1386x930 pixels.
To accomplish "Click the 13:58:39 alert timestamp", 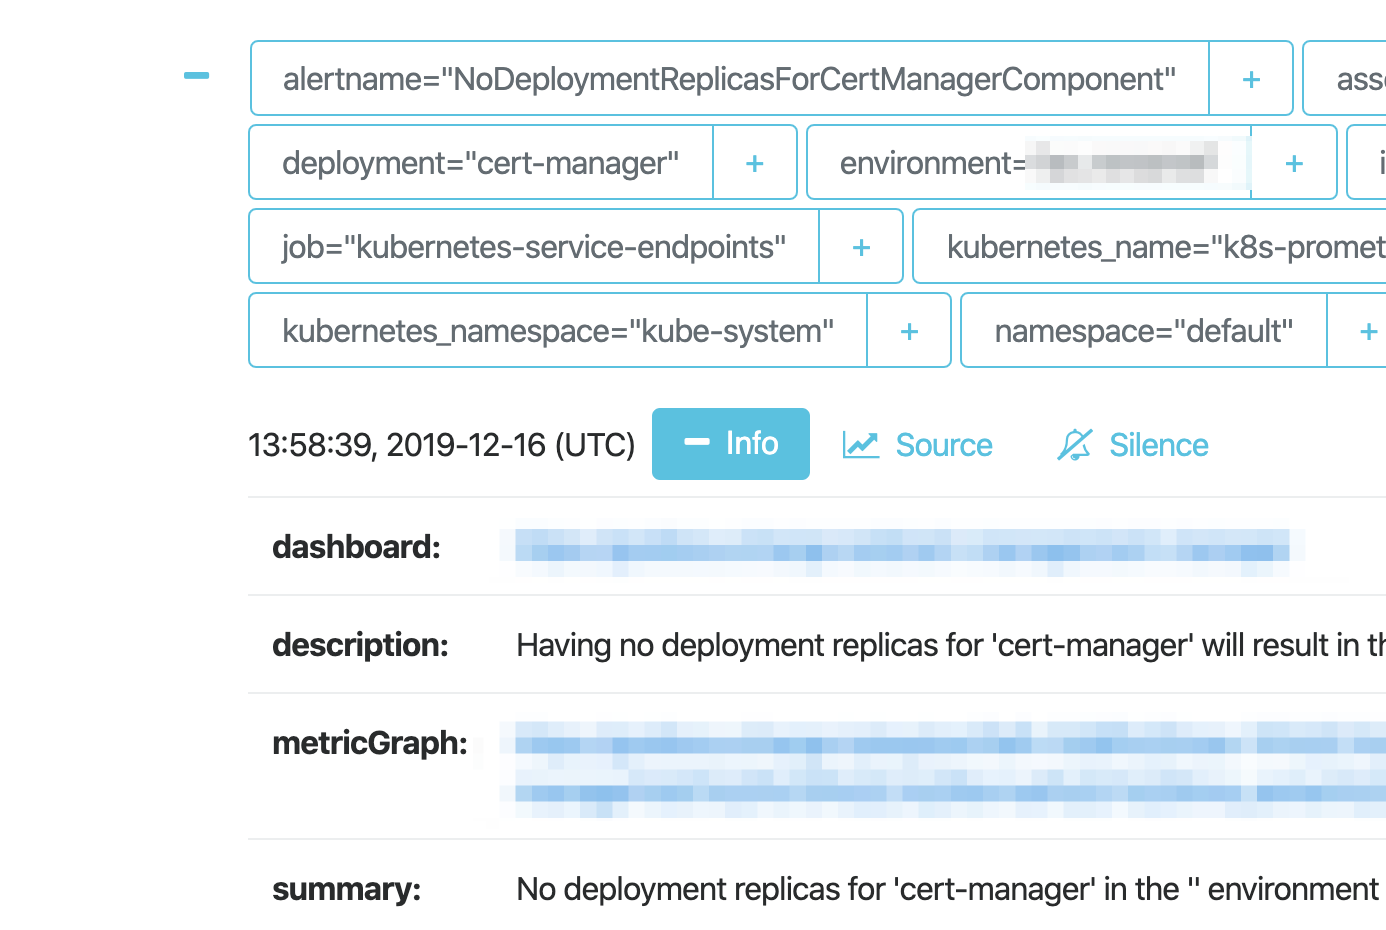I will point(441,444).
